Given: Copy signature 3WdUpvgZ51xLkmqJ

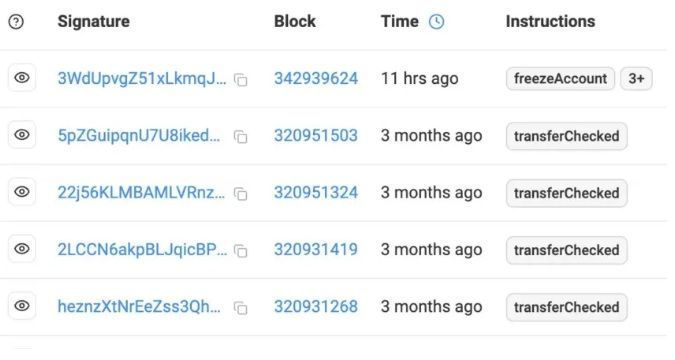Looking at the screenshot, I should tap(241, 80).
